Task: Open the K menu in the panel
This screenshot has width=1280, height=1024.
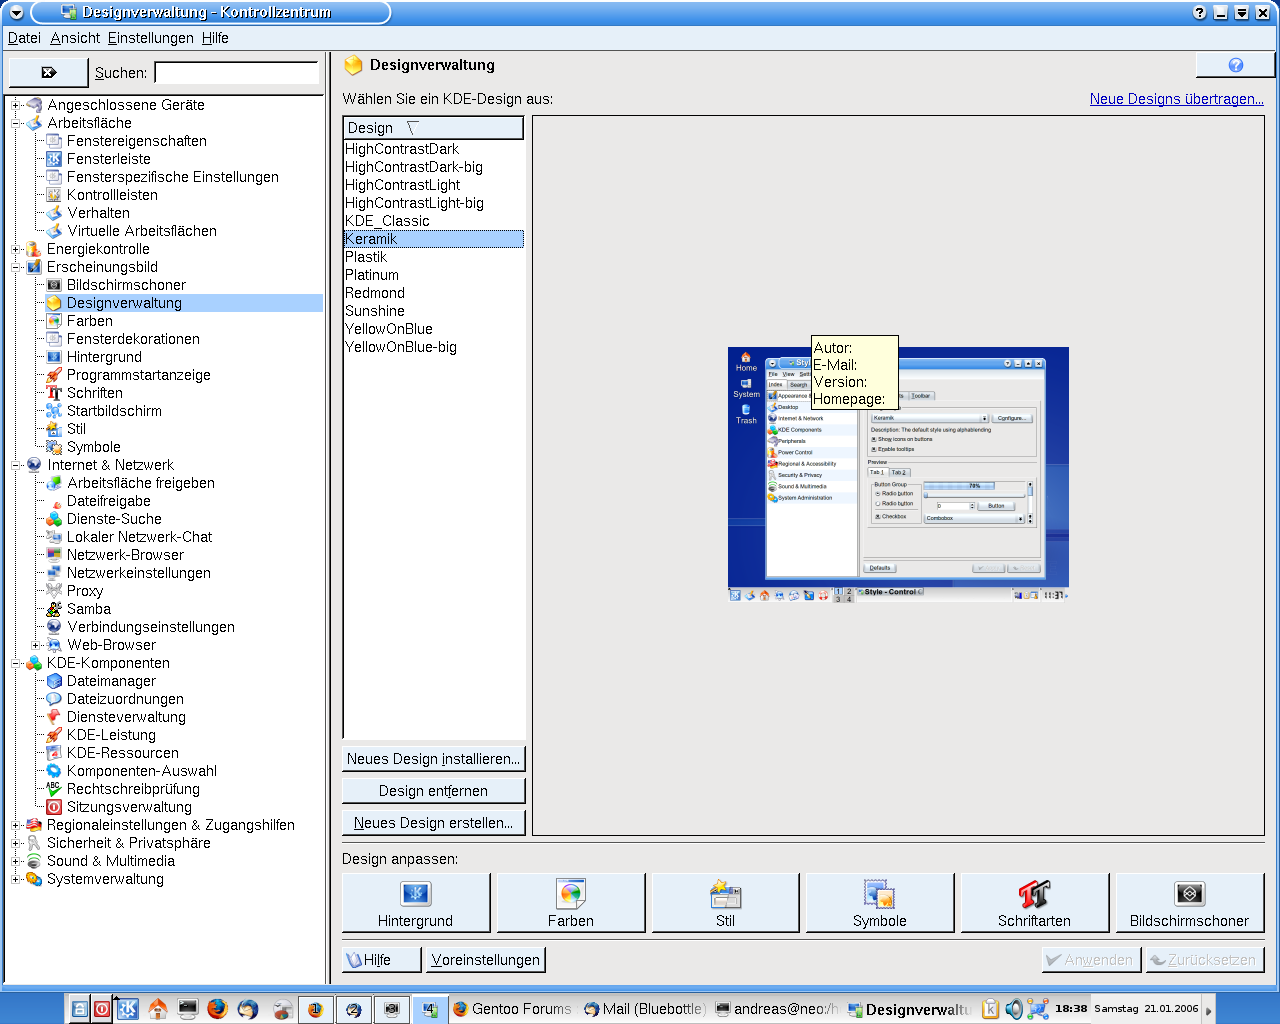Action: pyautogui.click(x=127, y=1009)
